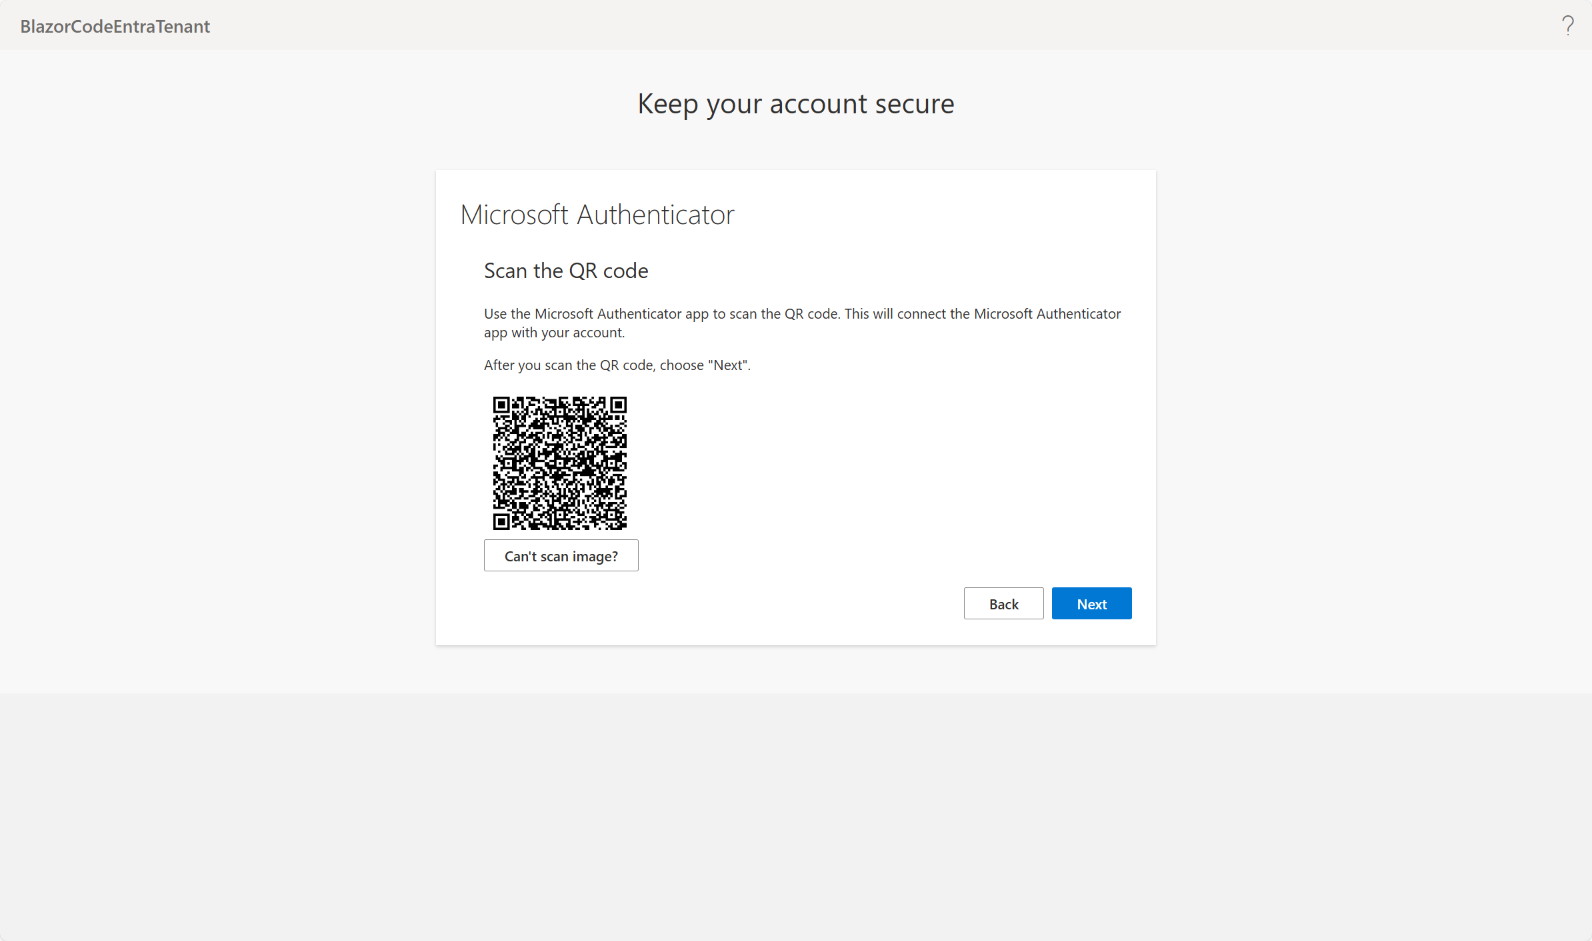Screen dimensions: 1592x941
Task: Click the "After you scan the QR code" sentence
Action: (617, 365)
